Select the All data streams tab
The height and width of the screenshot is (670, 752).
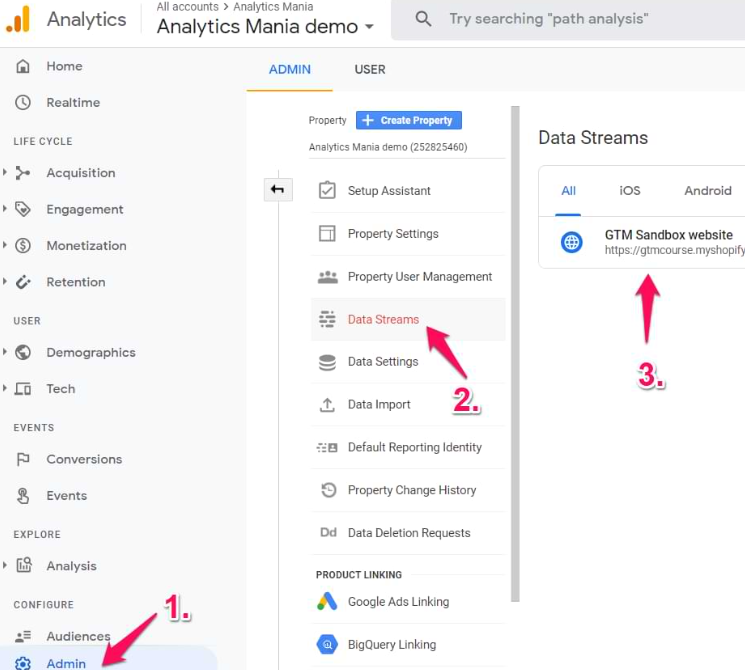(x=568, y=191)
